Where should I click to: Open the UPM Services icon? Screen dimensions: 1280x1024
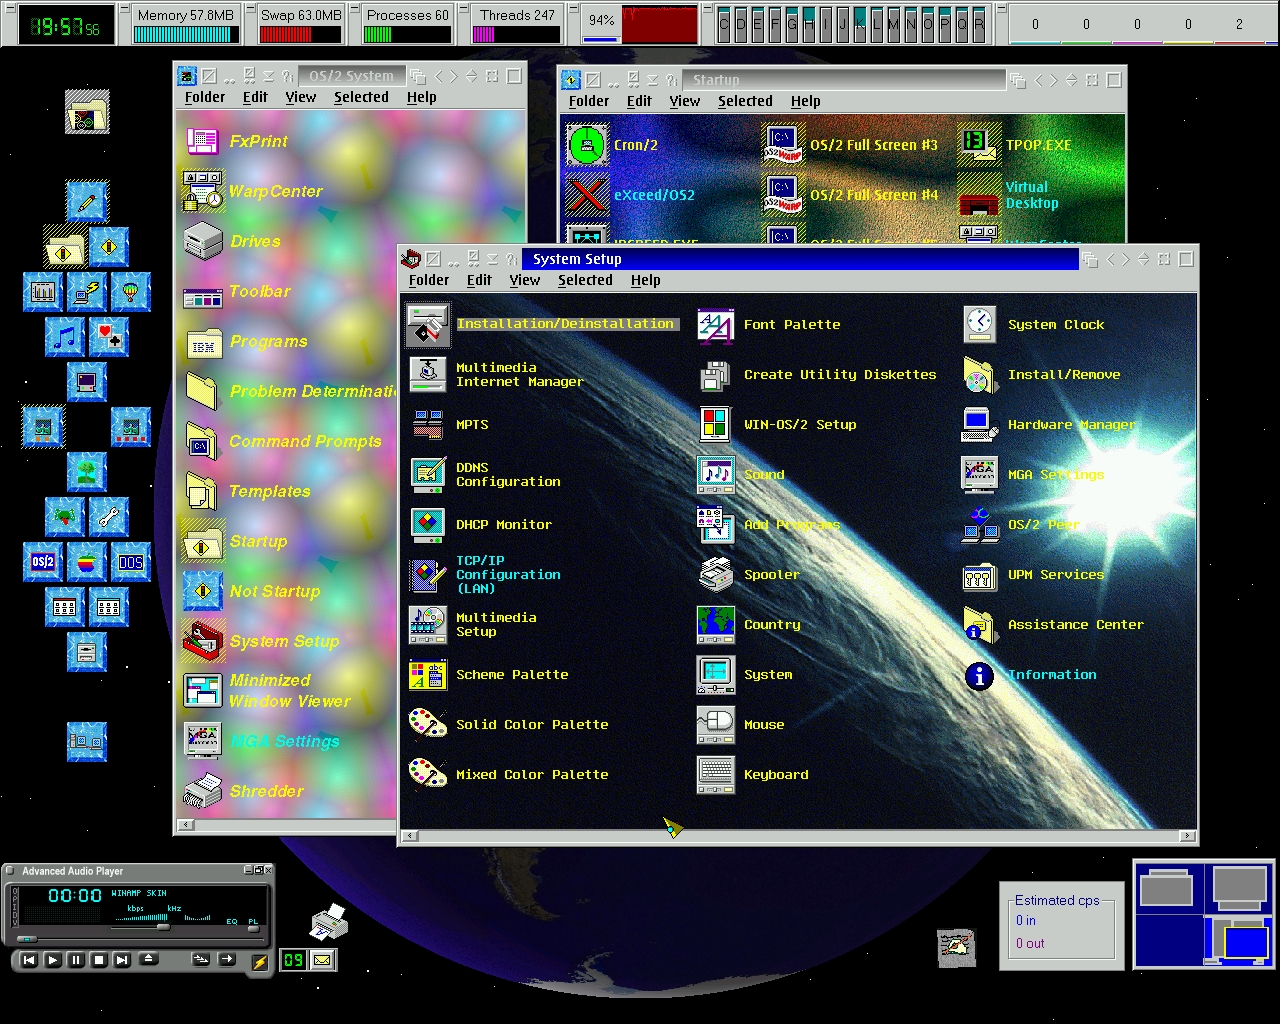click(x=980, y=576)
